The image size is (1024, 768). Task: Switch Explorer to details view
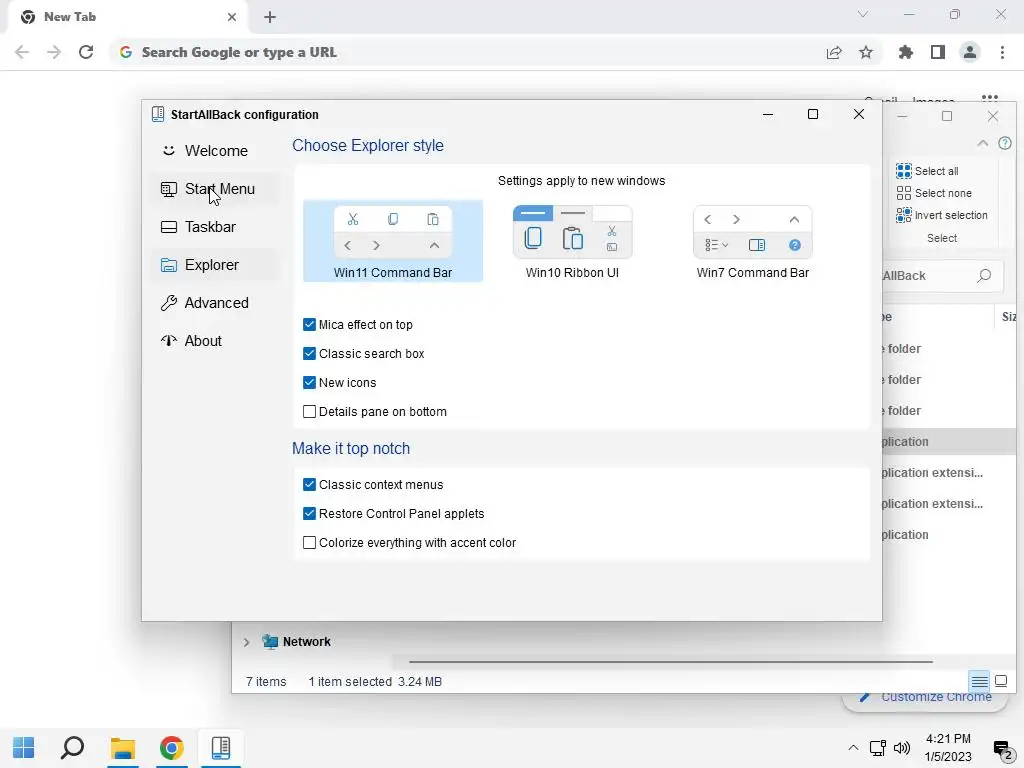[979, 682]
